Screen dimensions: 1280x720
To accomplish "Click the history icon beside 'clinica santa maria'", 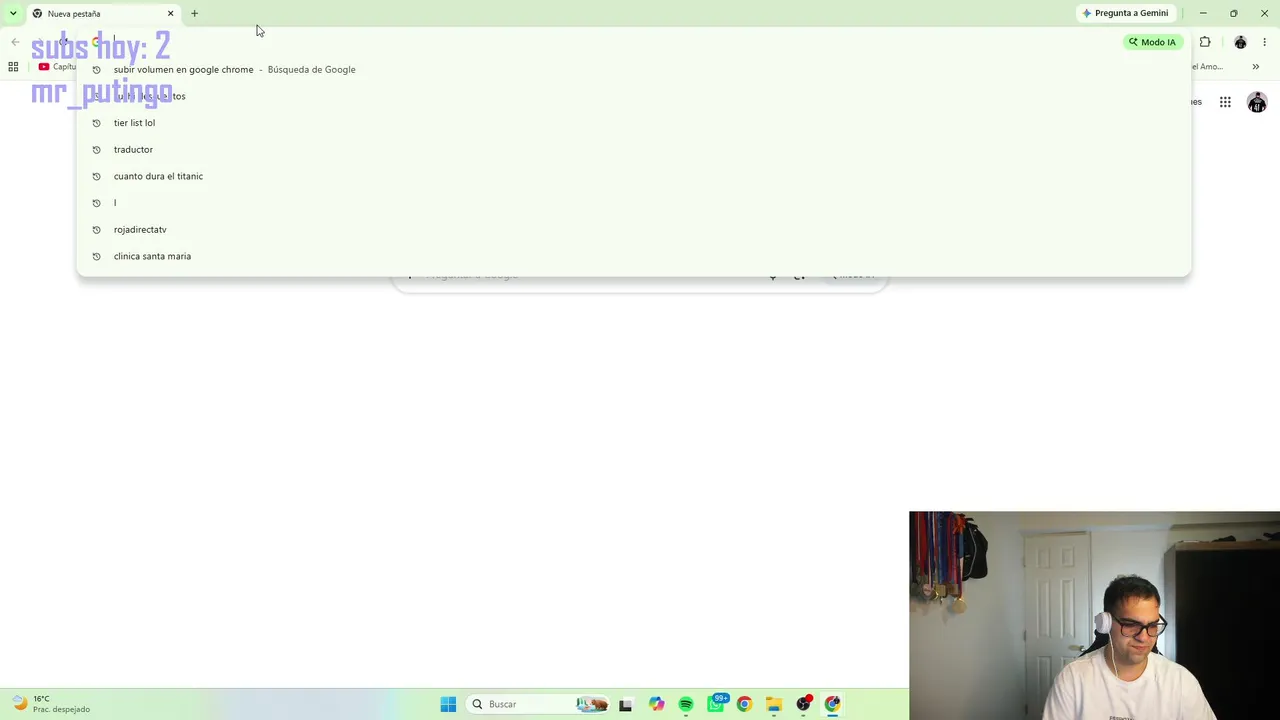I will [x=96, y=256].
